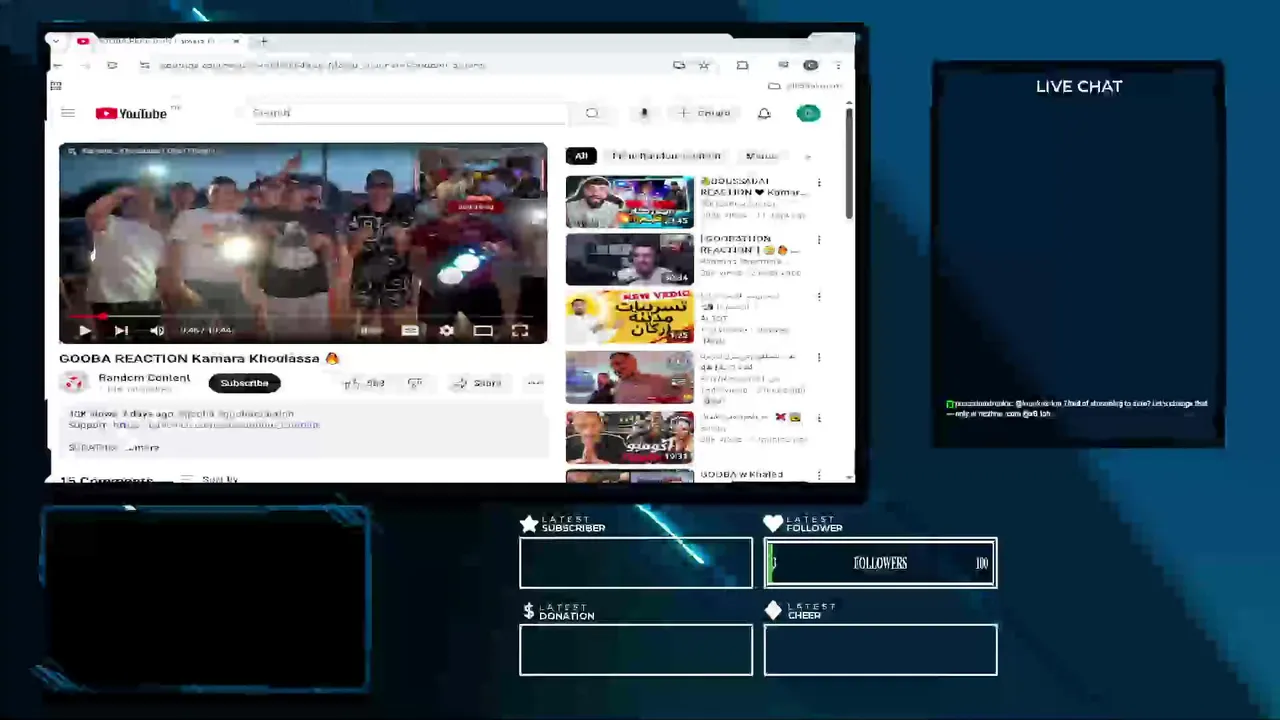Reload the browser page

(112, 65)
